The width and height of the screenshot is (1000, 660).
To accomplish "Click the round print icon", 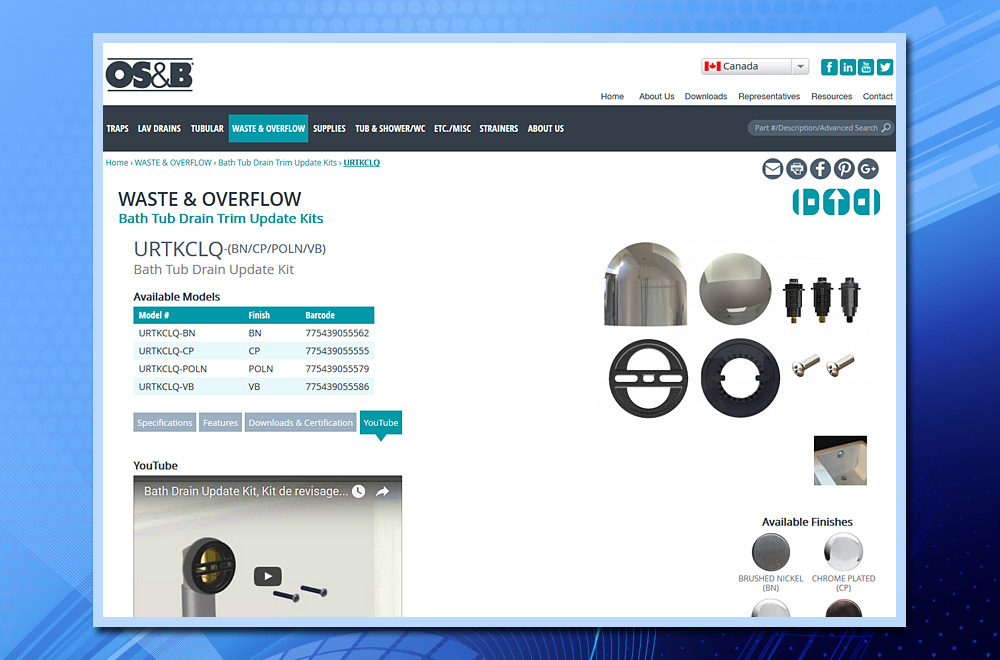I will click(797, 169).
